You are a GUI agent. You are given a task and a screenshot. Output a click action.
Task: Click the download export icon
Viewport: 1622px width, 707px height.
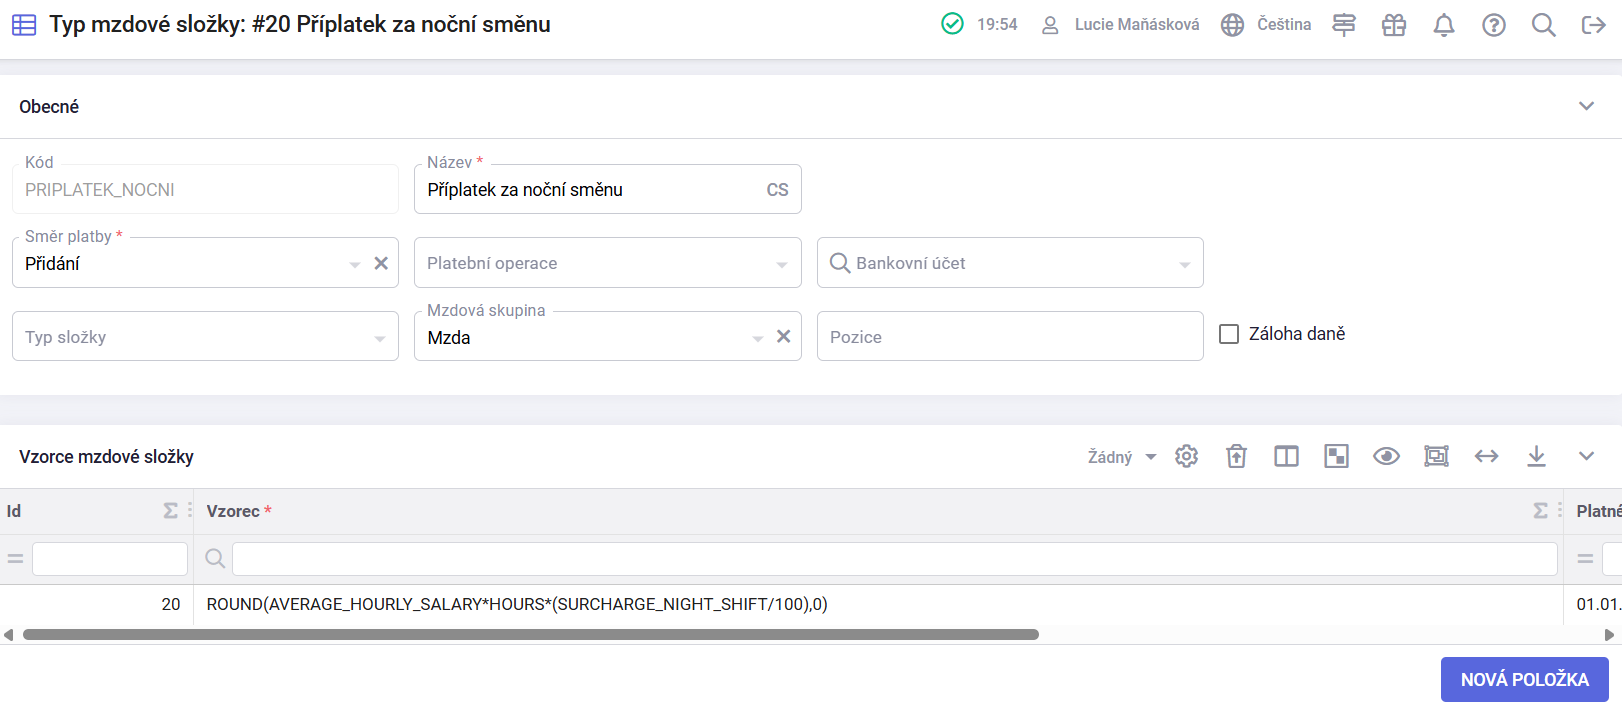[1537, 456]
